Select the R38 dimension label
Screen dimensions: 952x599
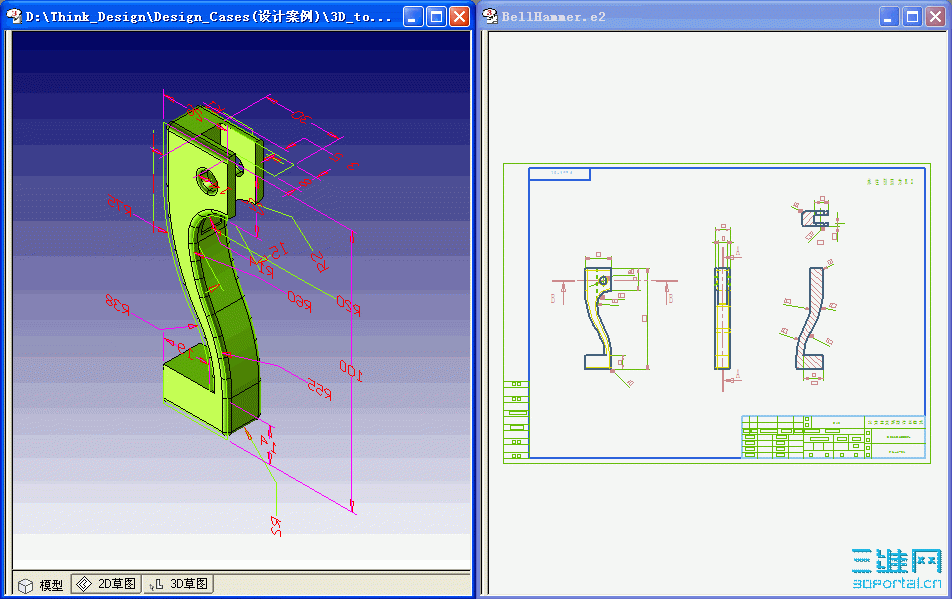point(117,304)
